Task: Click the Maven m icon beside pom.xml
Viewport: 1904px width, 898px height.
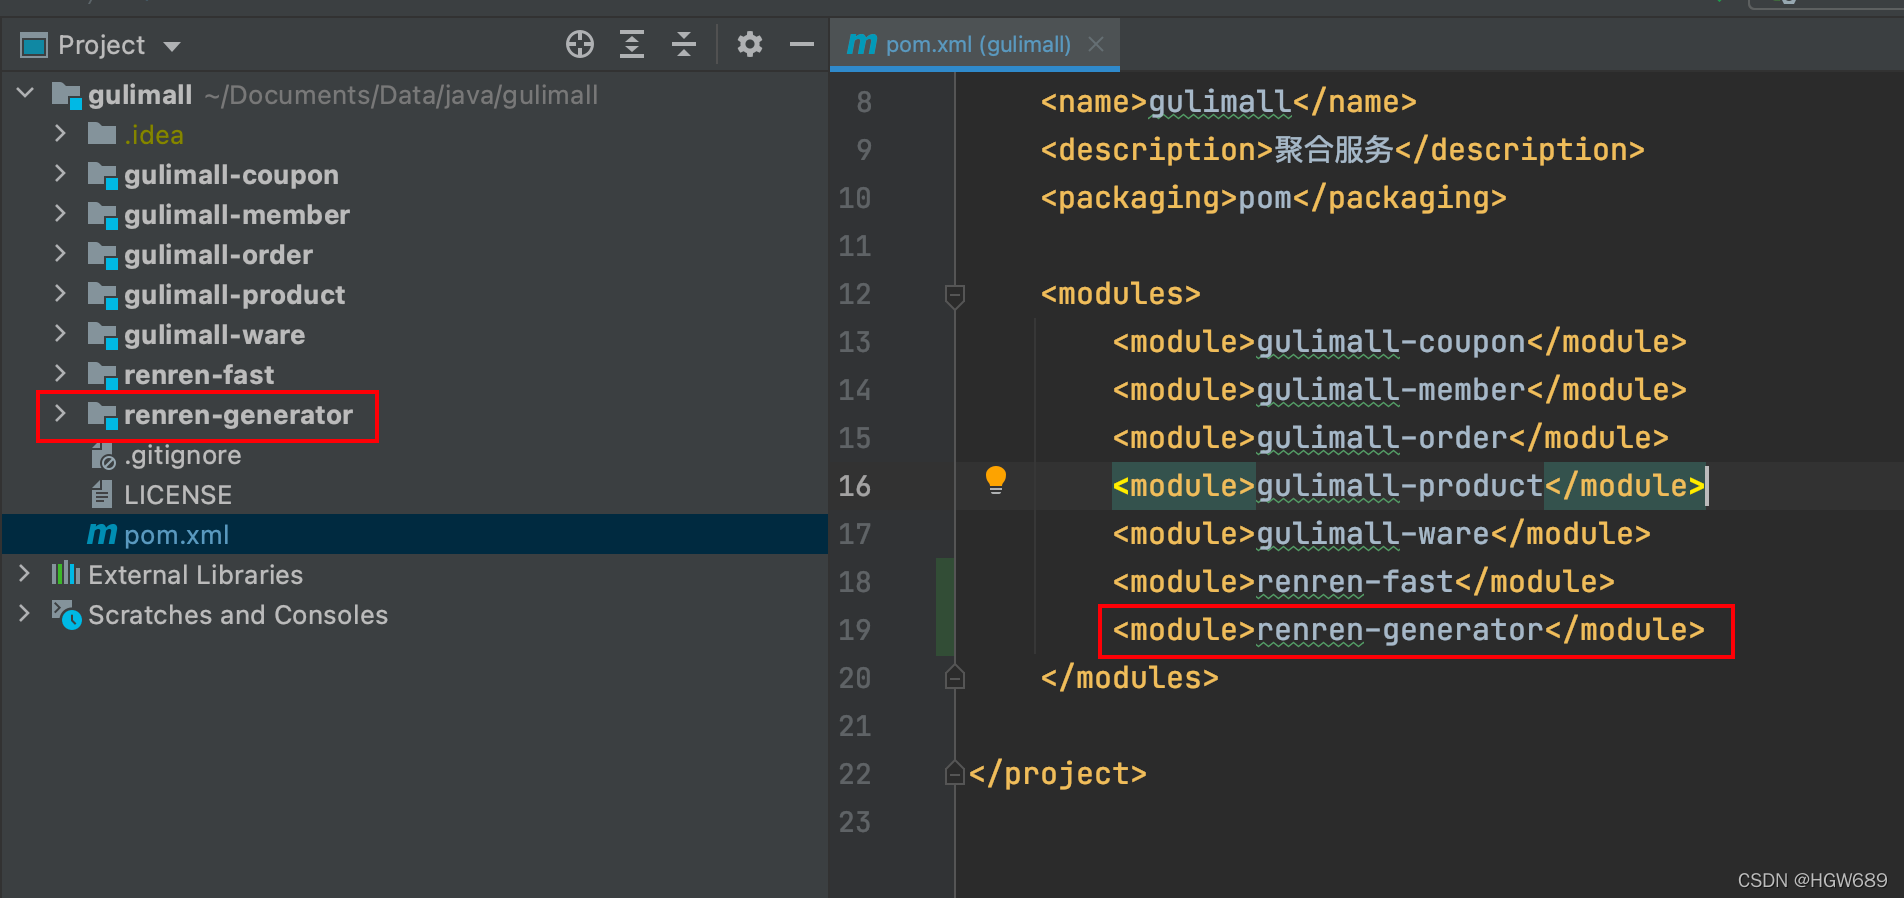Action: [102, 534]
